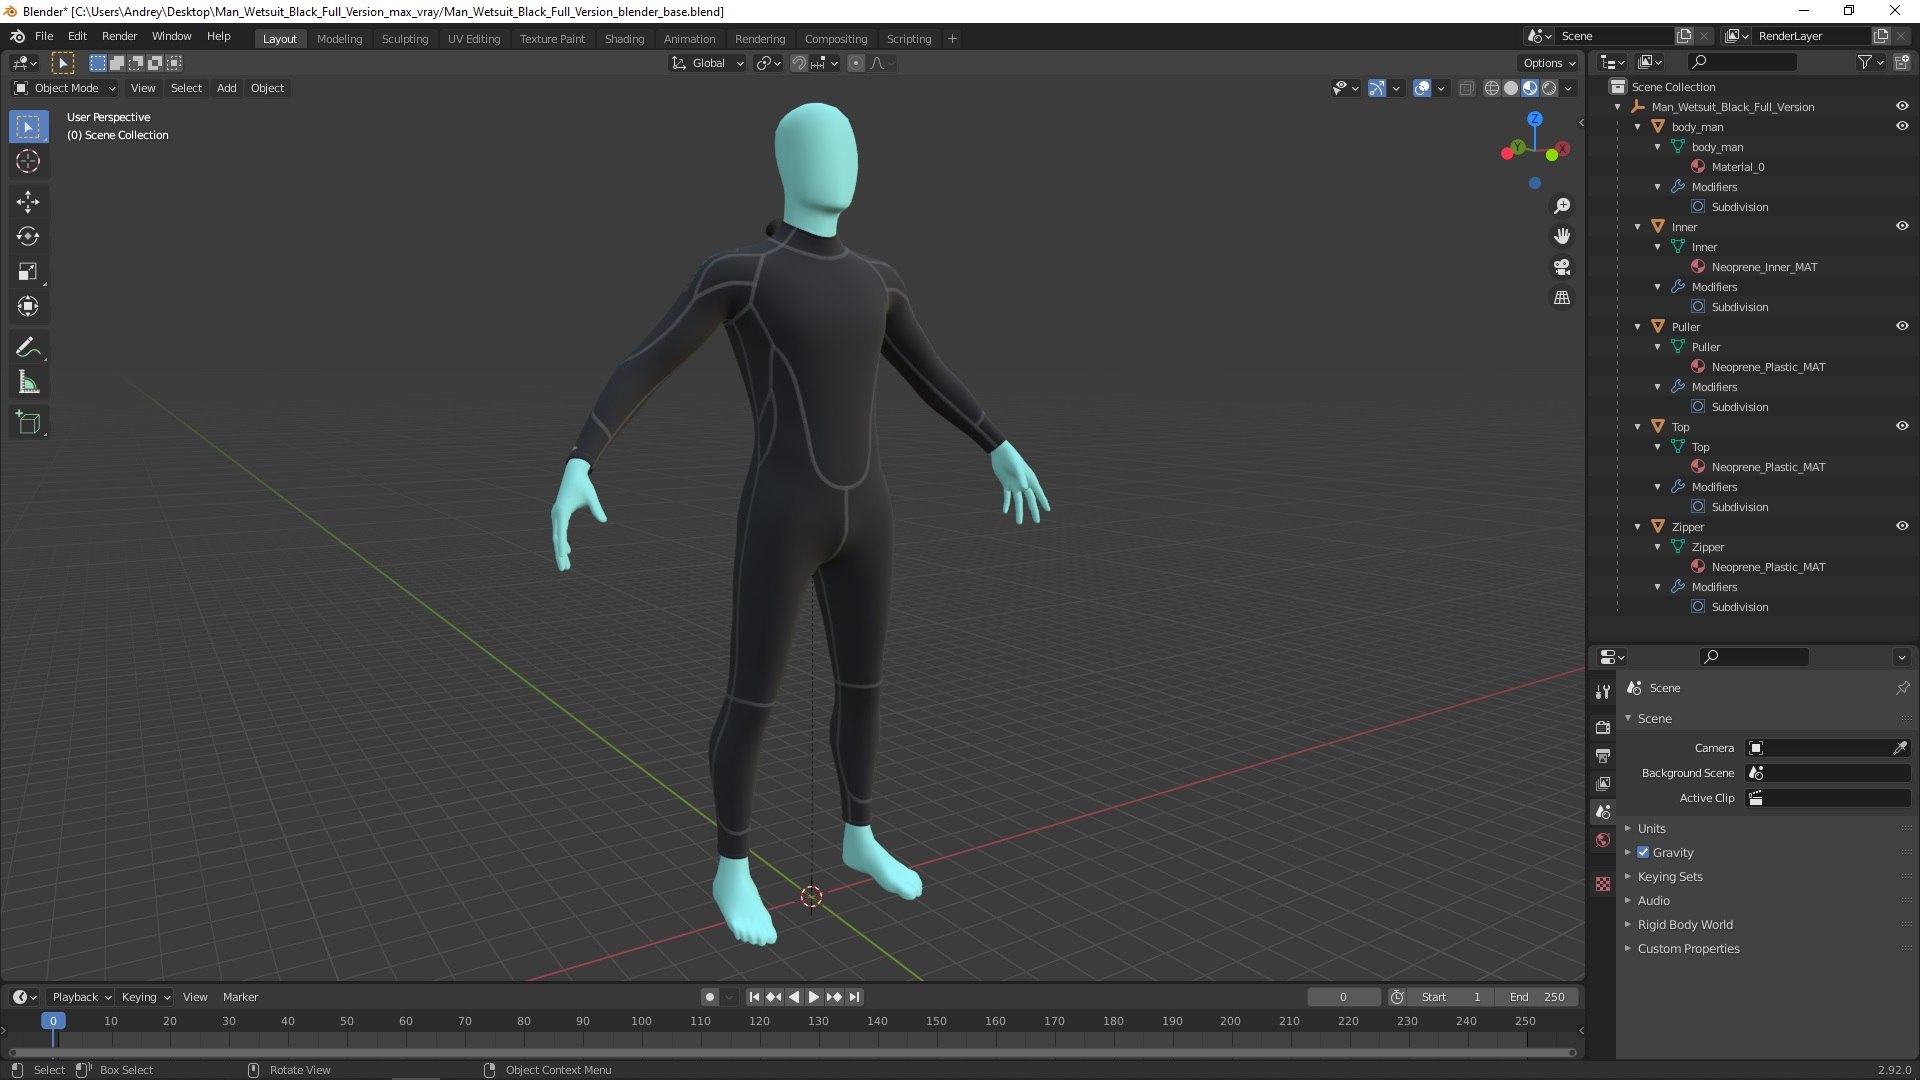Pick the Rotate tool

[28, 237]
